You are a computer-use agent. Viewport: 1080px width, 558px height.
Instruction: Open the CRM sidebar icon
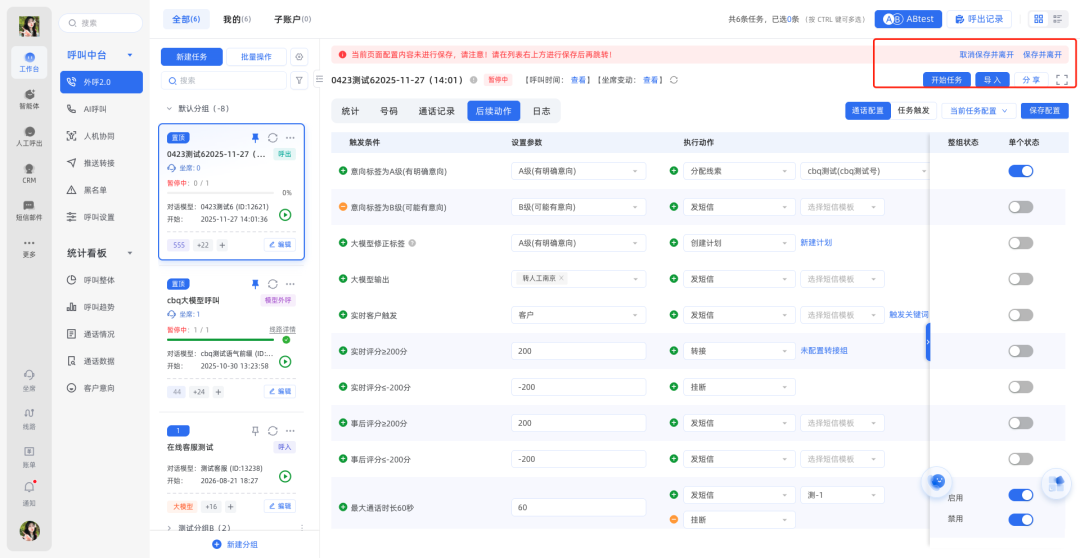pos(29,172)
